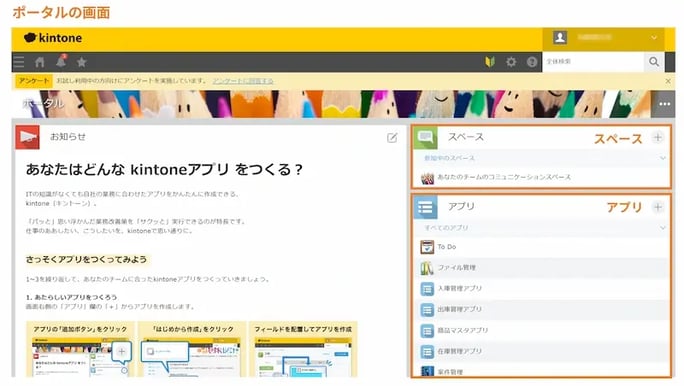Click the アプリの追加ボタンをクリック thumbnail
Screen dimensions: 684x386
coord(80,349)
